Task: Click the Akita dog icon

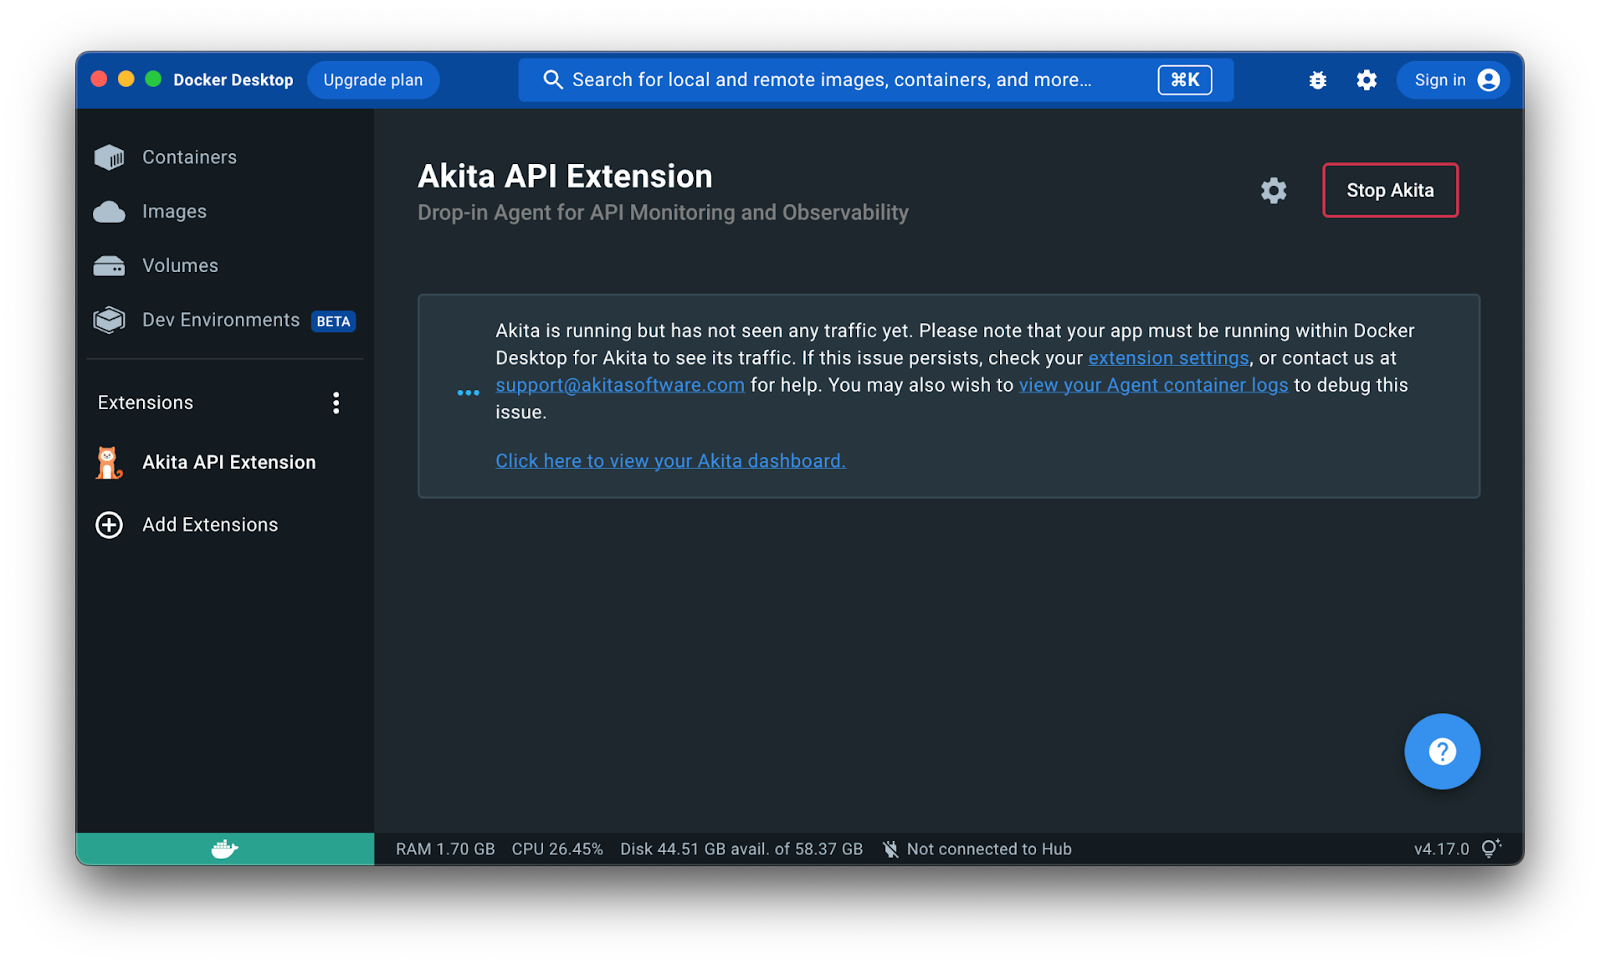Action: (x=108, y=462)
